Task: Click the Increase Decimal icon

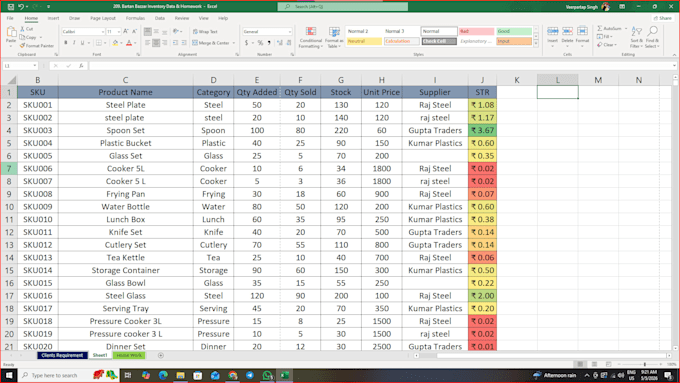Action: tap(280, 43)
